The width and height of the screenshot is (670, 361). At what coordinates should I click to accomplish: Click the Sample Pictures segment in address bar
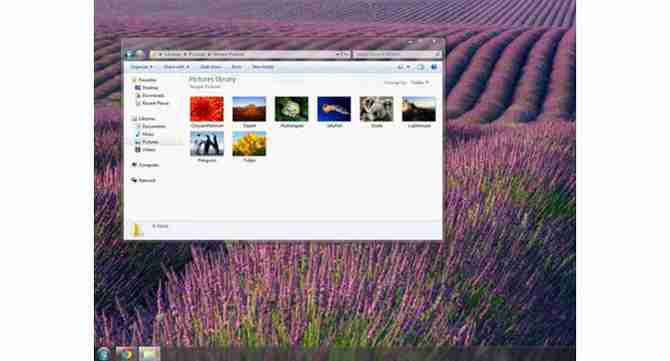click(x=229, y=54)
